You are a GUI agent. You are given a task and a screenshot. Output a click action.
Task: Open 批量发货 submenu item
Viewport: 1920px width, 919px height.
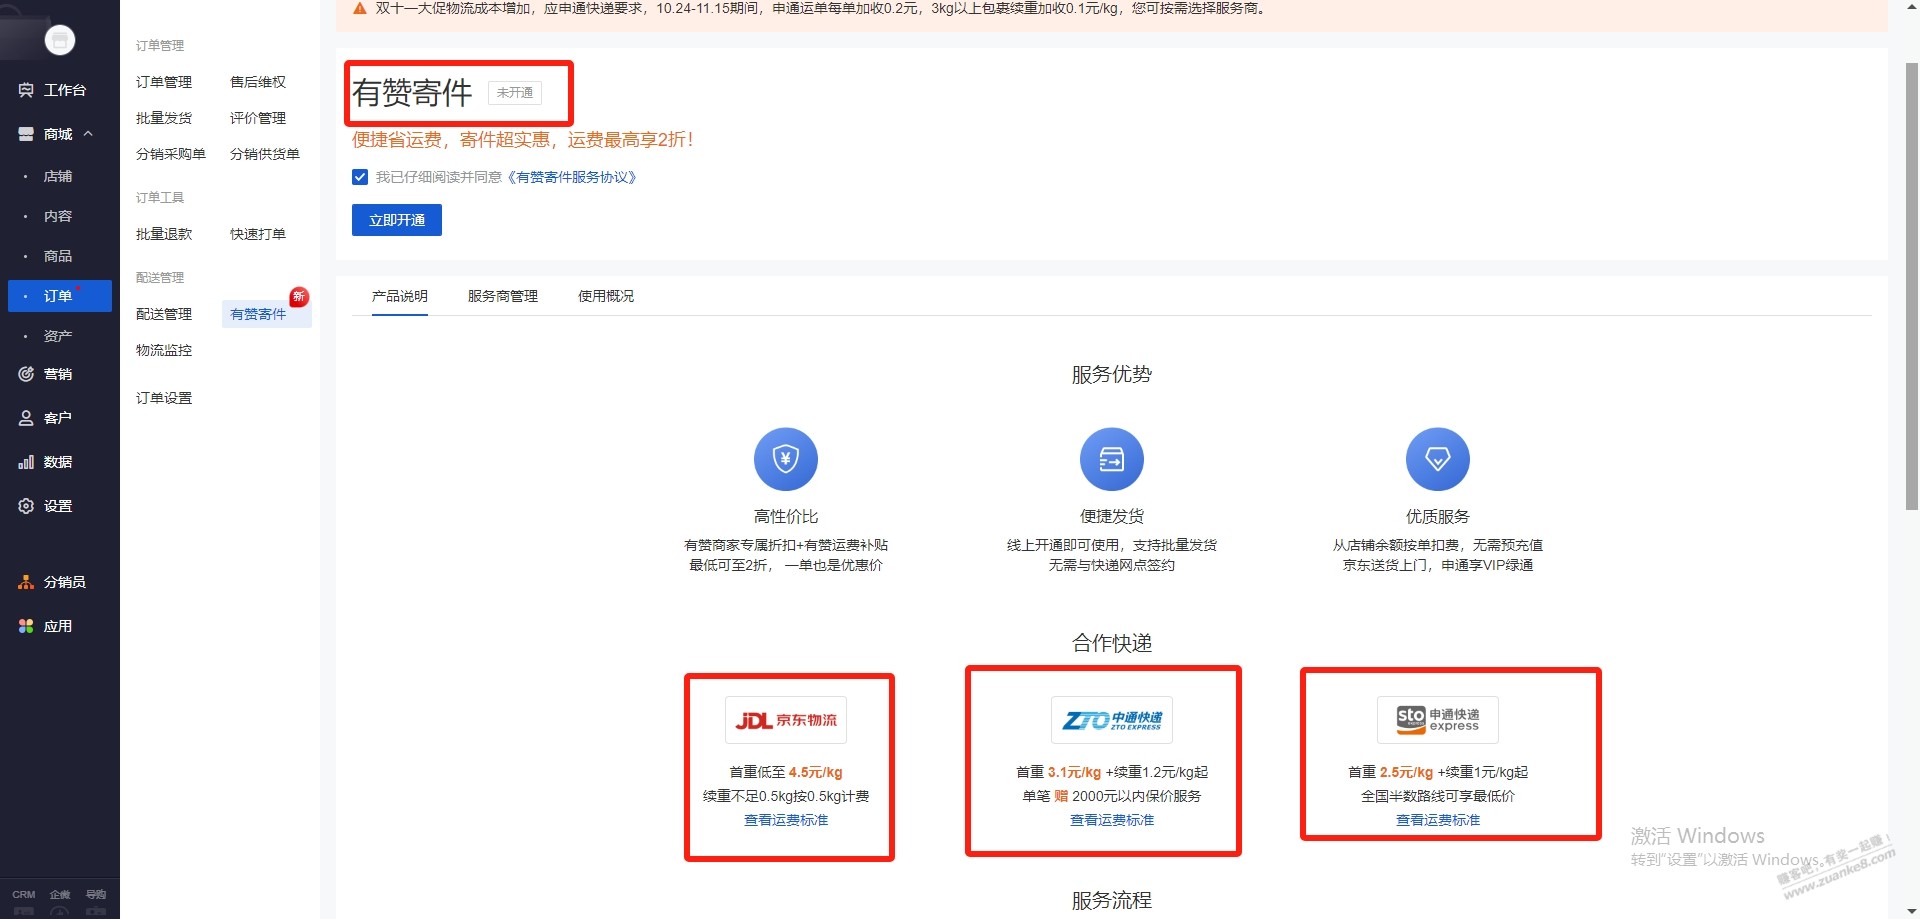pyautogui.click(x=164, y=118)
